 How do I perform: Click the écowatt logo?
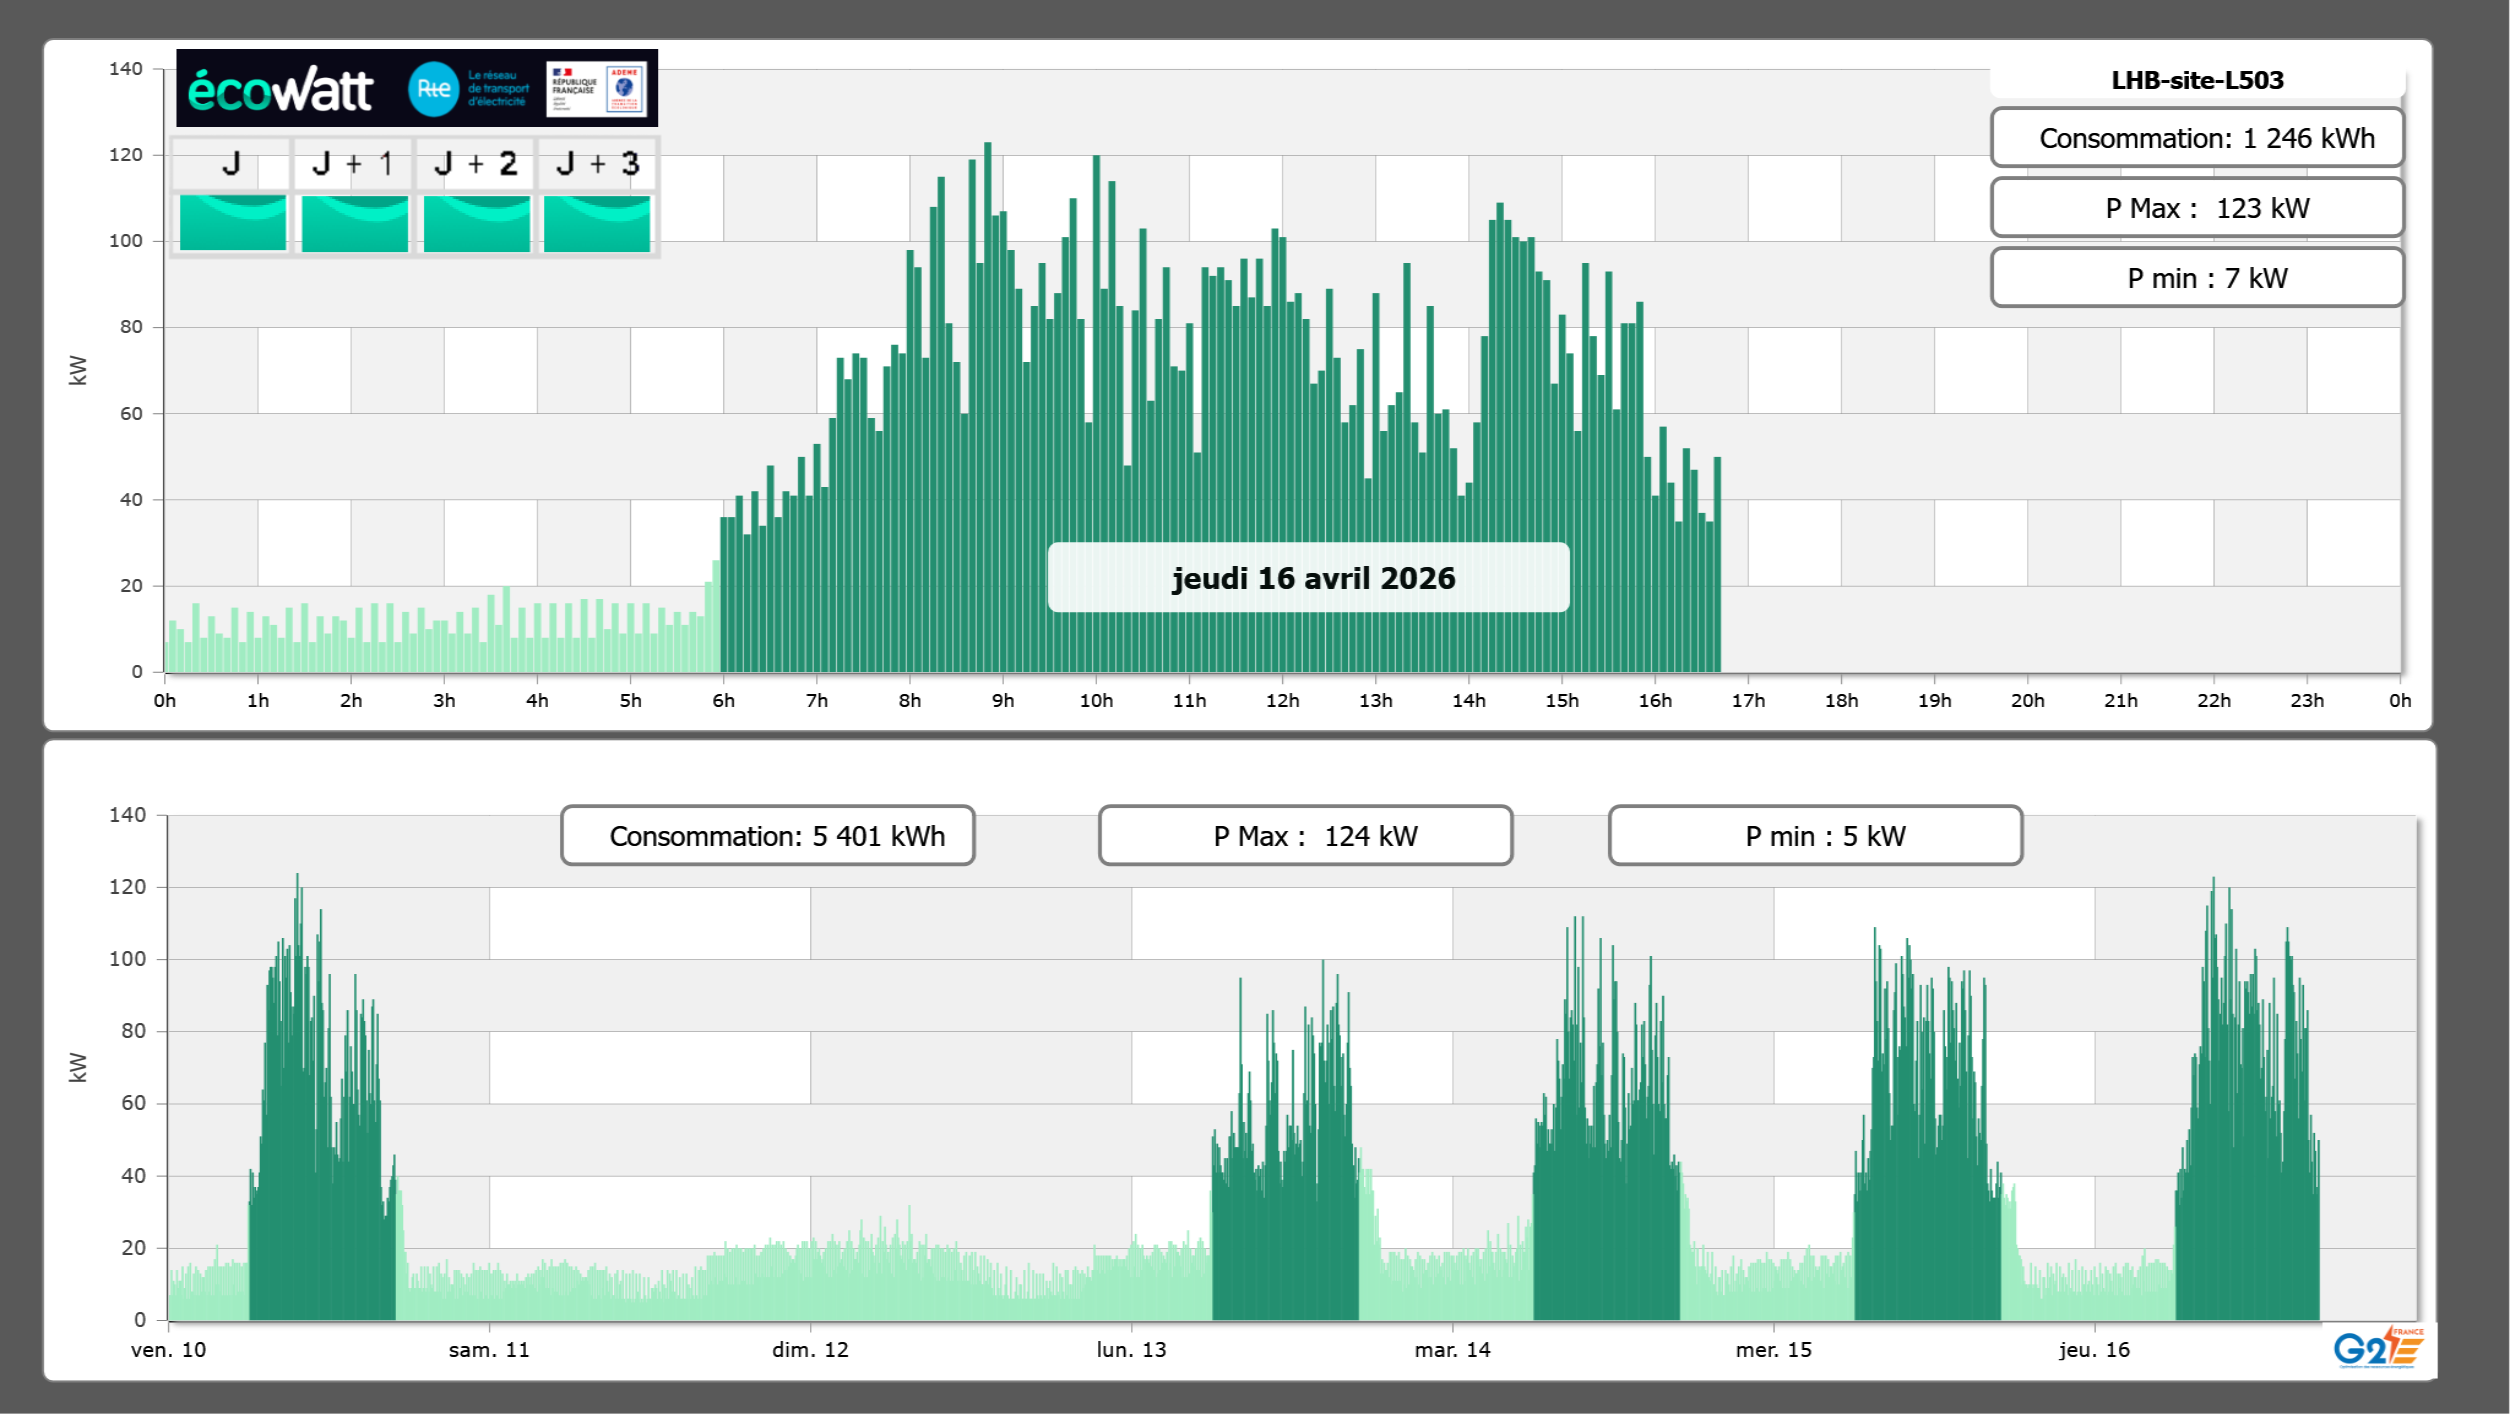(x=281, y=90)
